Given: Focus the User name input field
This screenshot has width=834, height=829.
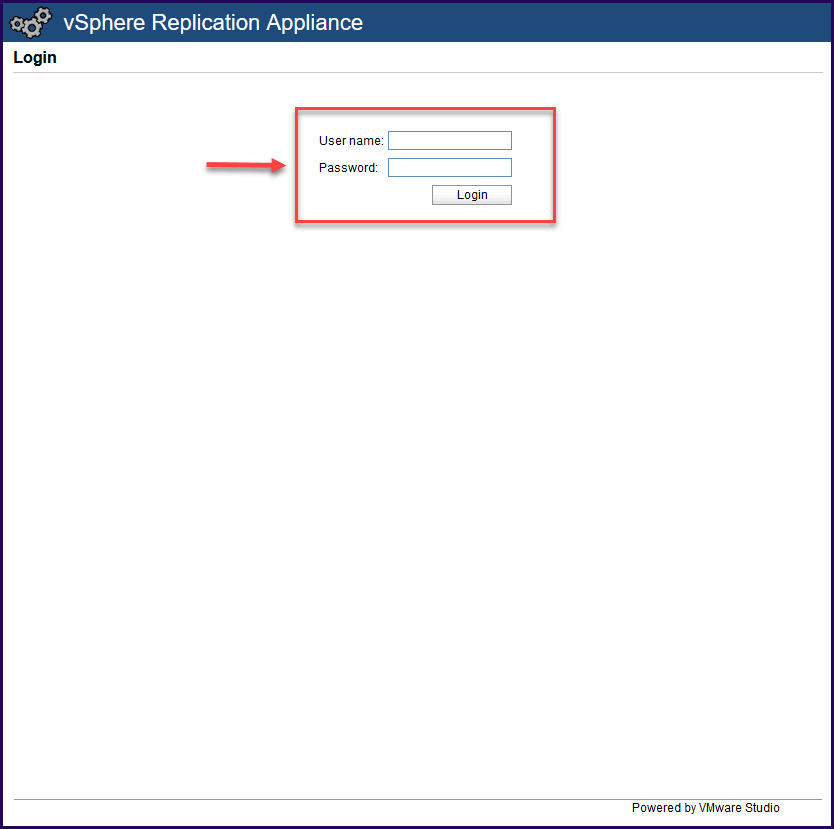Looking at the screenshot, I should pos(449,140).
